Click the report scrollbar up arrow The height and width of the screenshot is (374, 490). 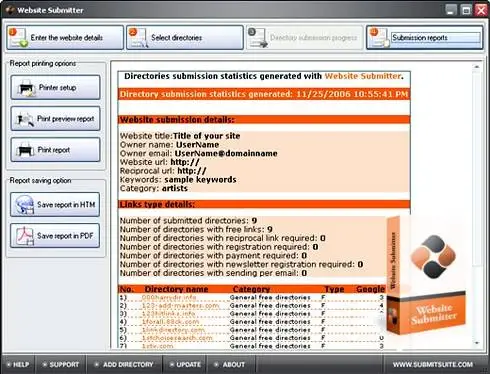477,67
